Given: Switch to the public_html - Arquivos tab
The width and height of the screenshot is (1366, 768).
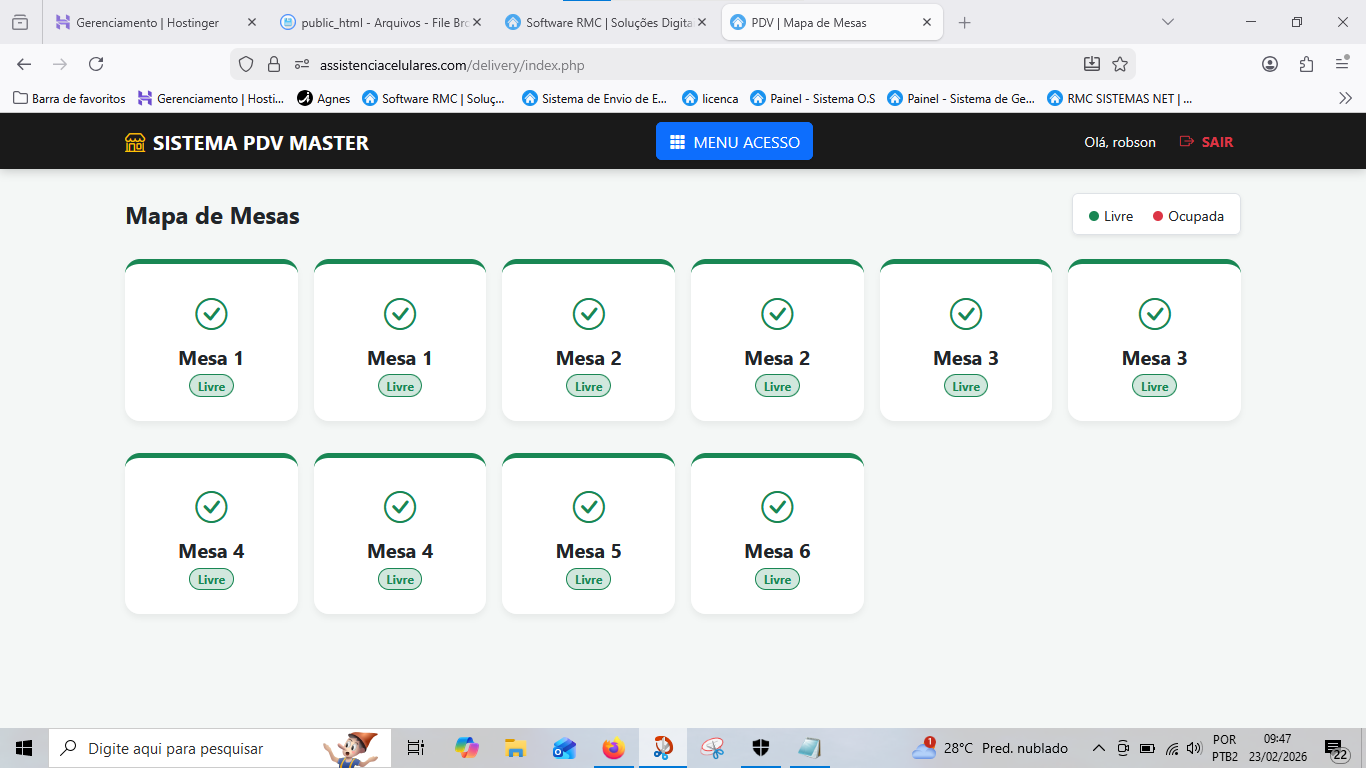Looking at the screenshot, I should [380, 22].
